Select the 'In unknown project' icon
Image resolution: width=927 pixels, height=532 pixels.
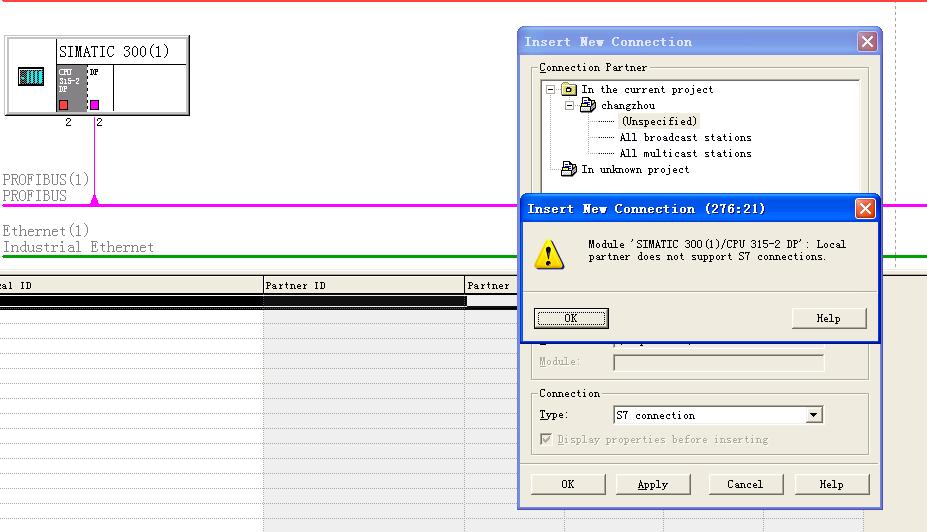[569, 169]
